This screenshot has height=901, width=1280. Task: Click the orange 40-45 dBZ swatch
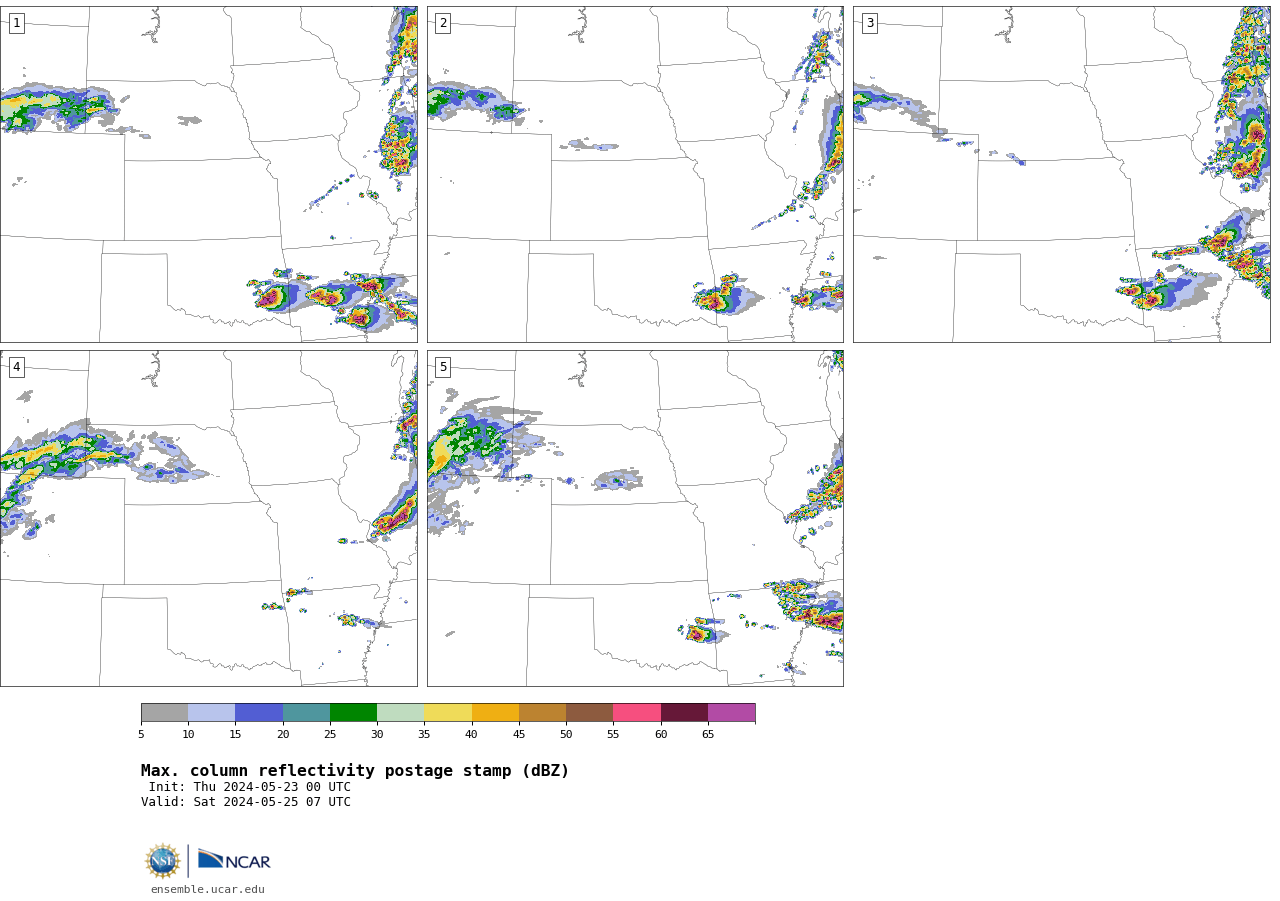(x=495, y=712)
